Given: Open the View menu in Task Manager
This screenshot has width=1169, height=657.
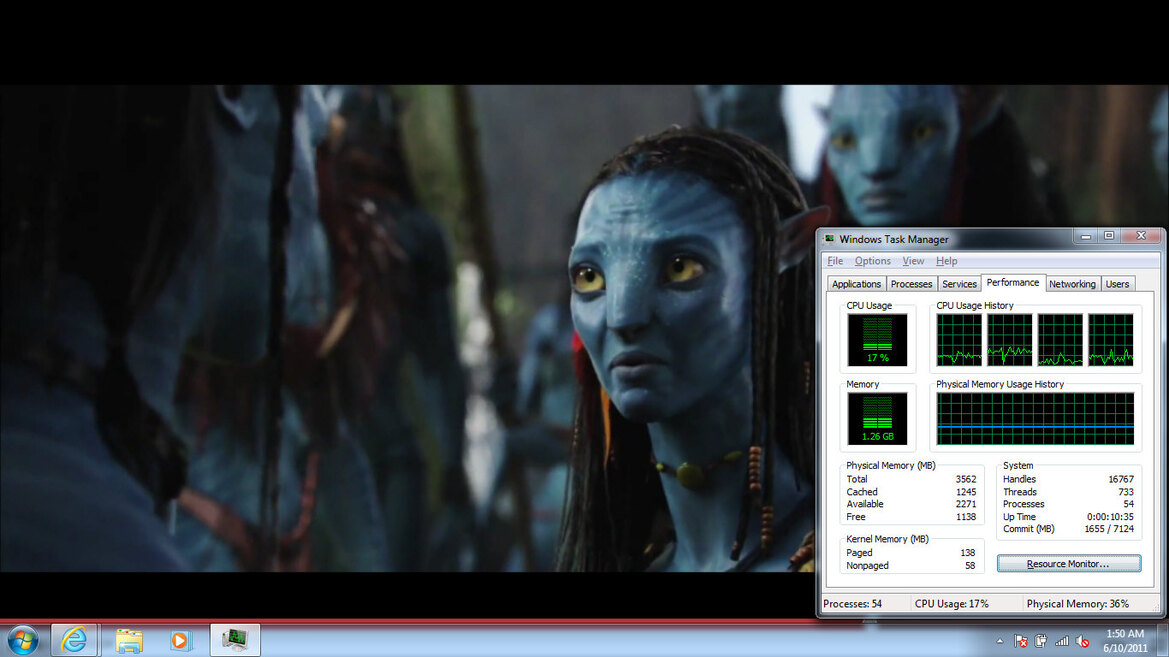Looking at the screenshot, I should point(913,261).
